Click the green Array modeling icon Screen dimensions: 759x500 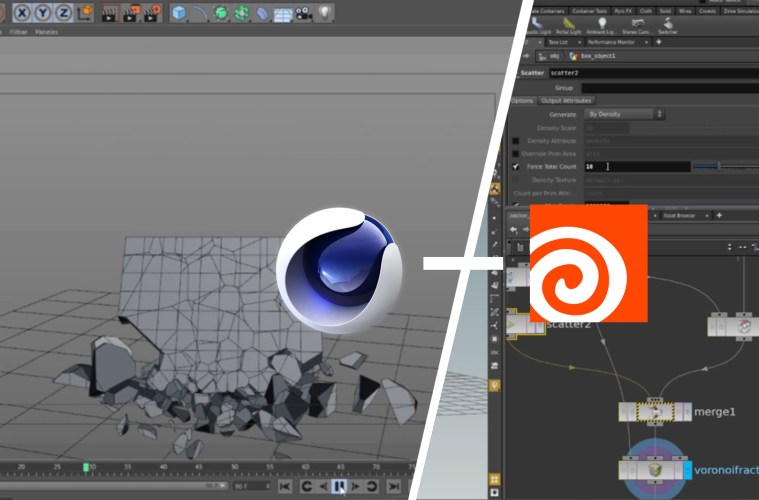click(x=241, y=13)
